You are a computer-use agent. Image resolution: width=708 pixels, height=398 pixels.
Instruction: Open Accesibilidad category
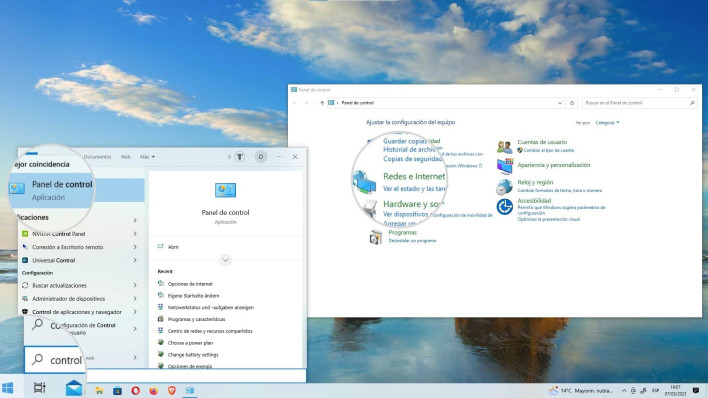[534, 201]
